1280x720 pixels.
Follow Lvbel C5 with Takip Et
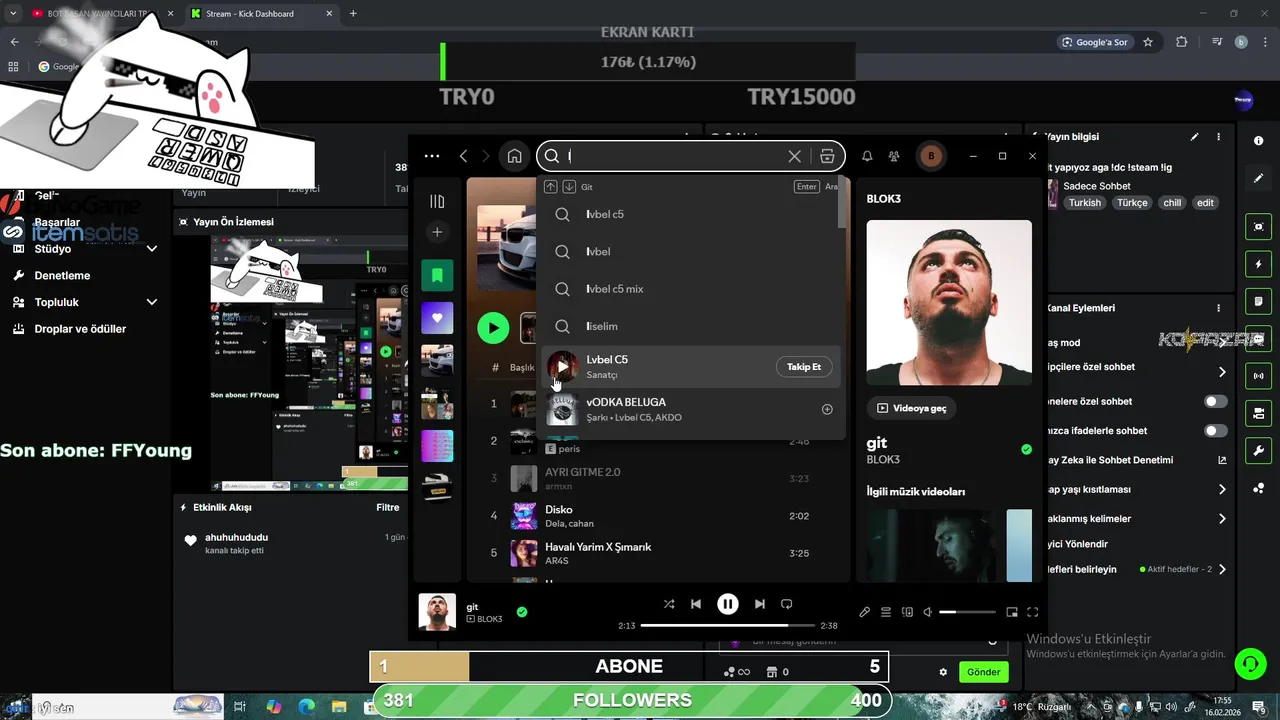[804, 367]
